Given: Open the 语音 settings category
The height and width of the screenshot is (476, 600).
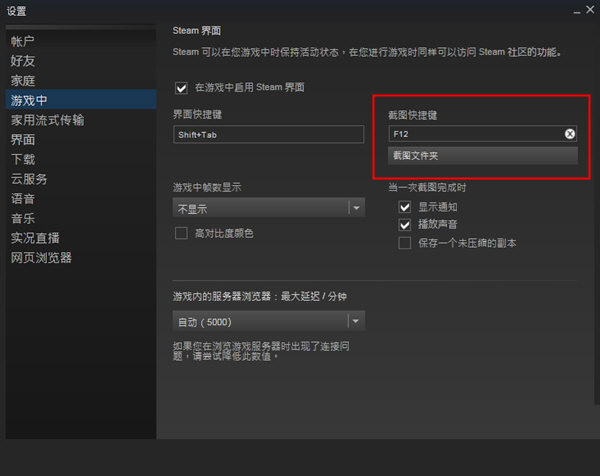Looking at the screenshot, I should (81, 199).
